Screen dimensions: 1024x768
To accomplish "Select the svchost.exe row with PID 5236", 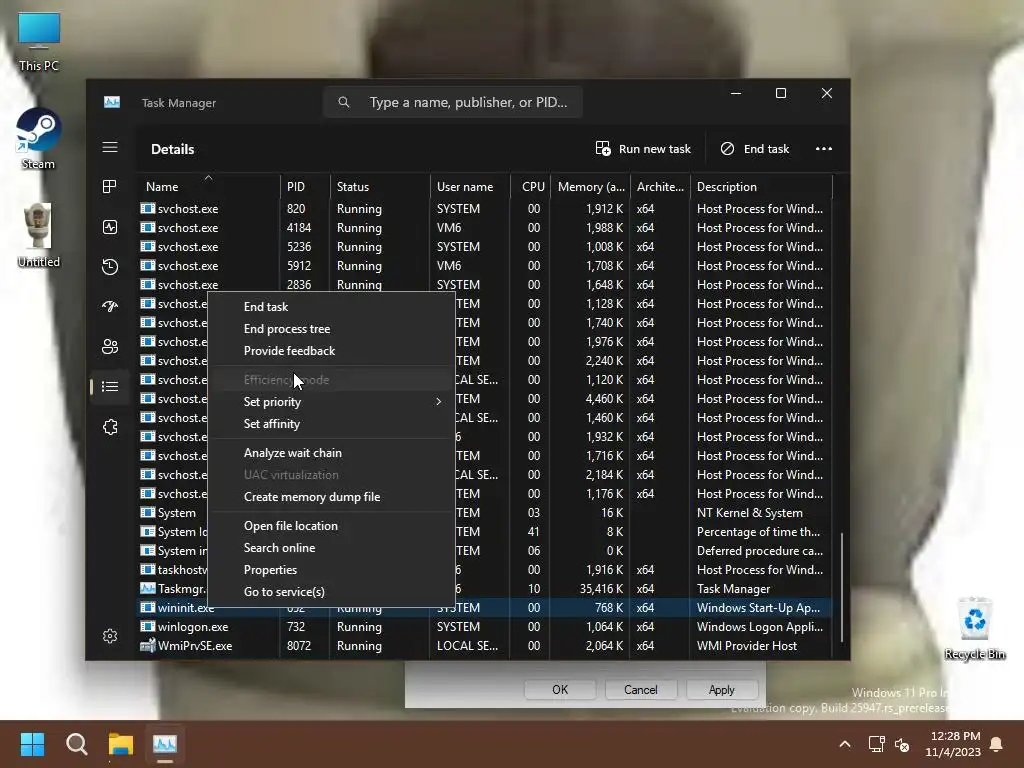I will 484,247.
